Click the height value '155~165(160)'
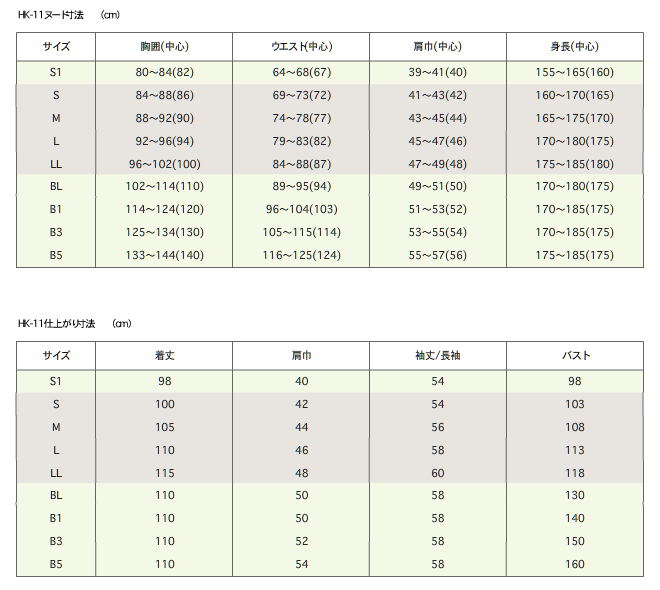660x590 pixels. click(575, 72)
